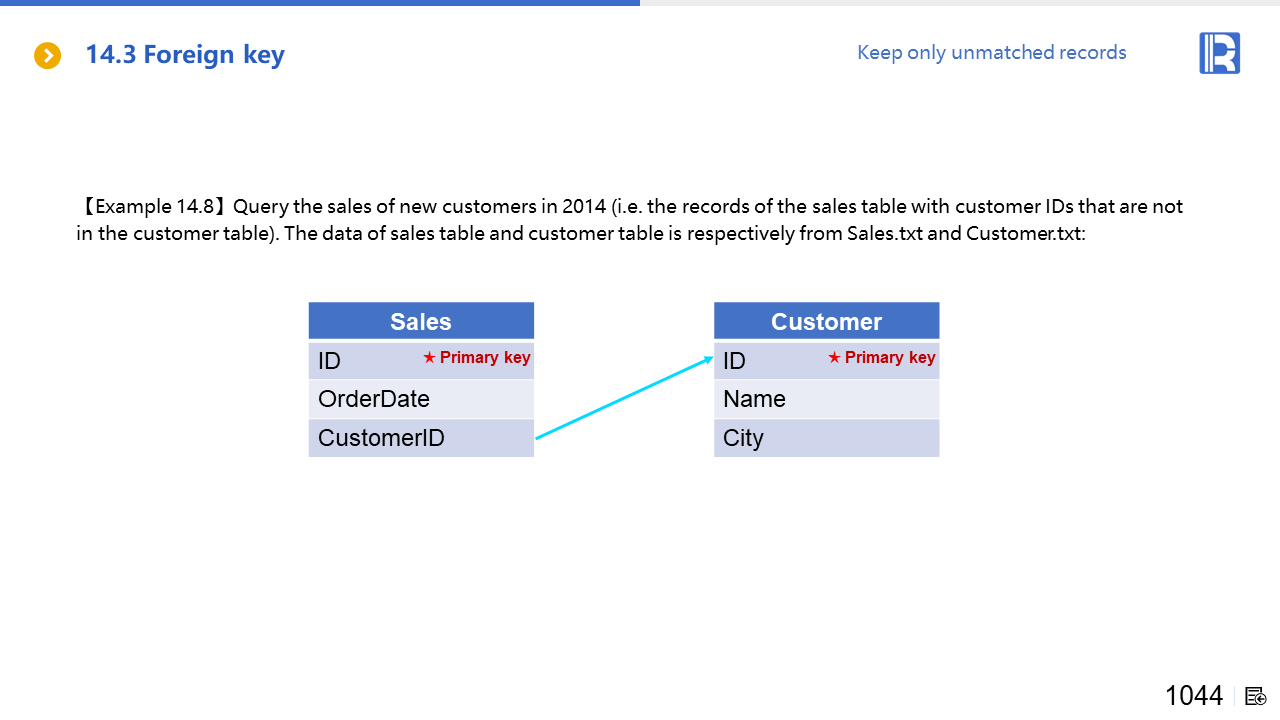Open the "14.3 Foreign key" section title
Image resolution: width=1280 pixels, height=720 pixels.
point(185,55)
